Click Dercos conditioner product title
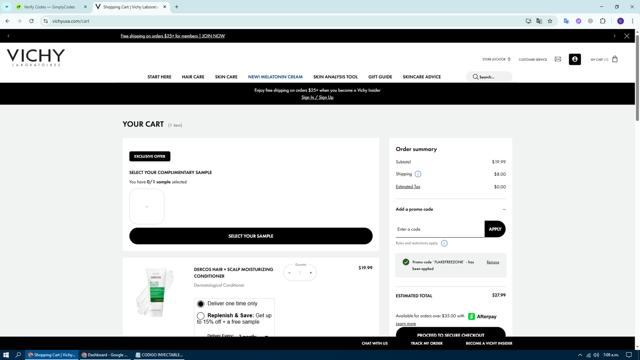 point(233,273)
